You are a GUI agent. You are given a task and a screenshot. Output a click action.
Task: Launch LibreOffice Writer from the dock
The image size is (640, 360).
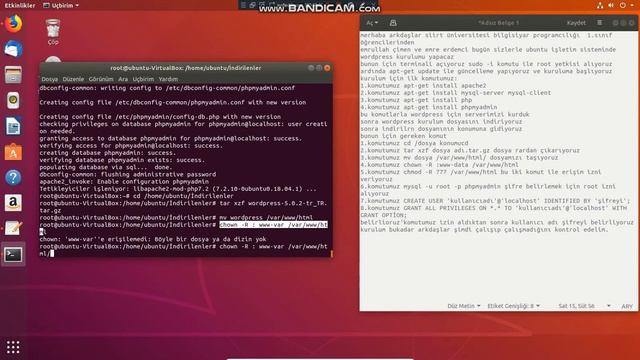click(x=13, y=126)
